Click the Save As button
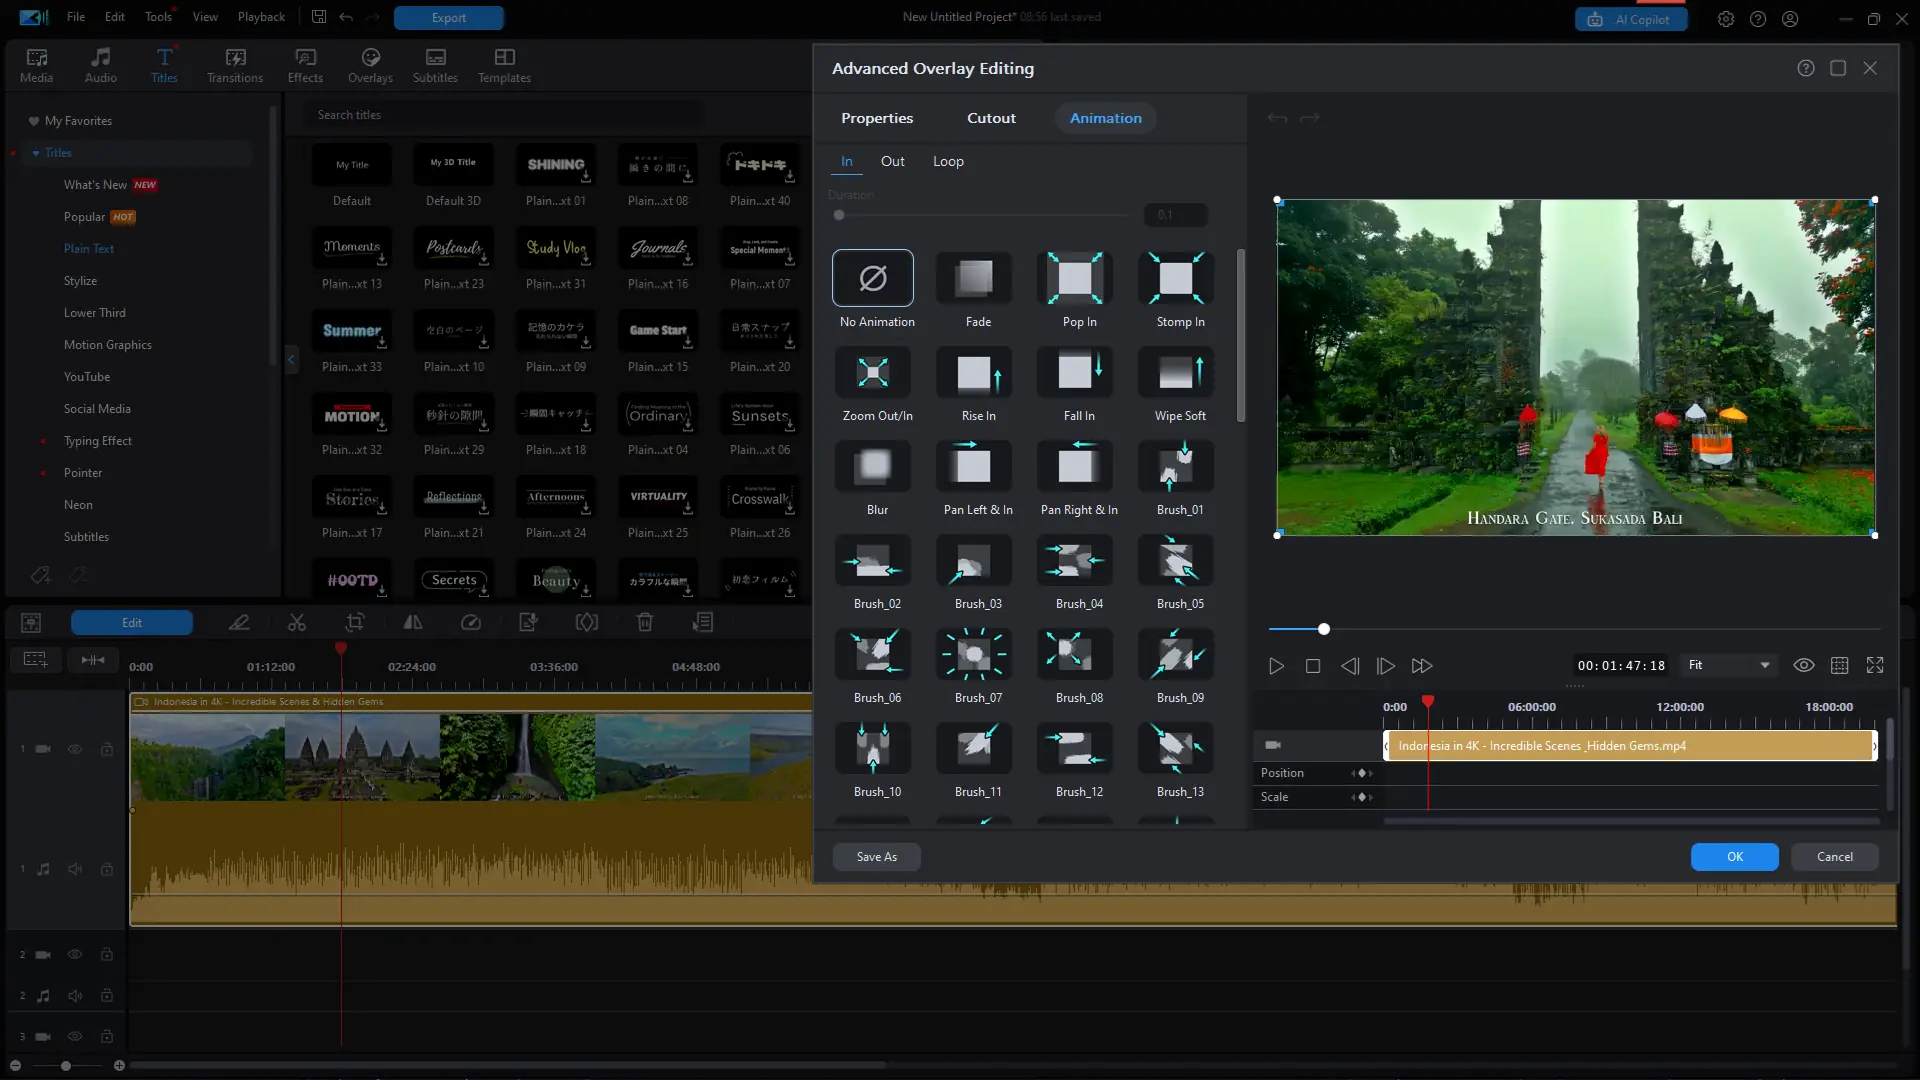 point(876,857)
